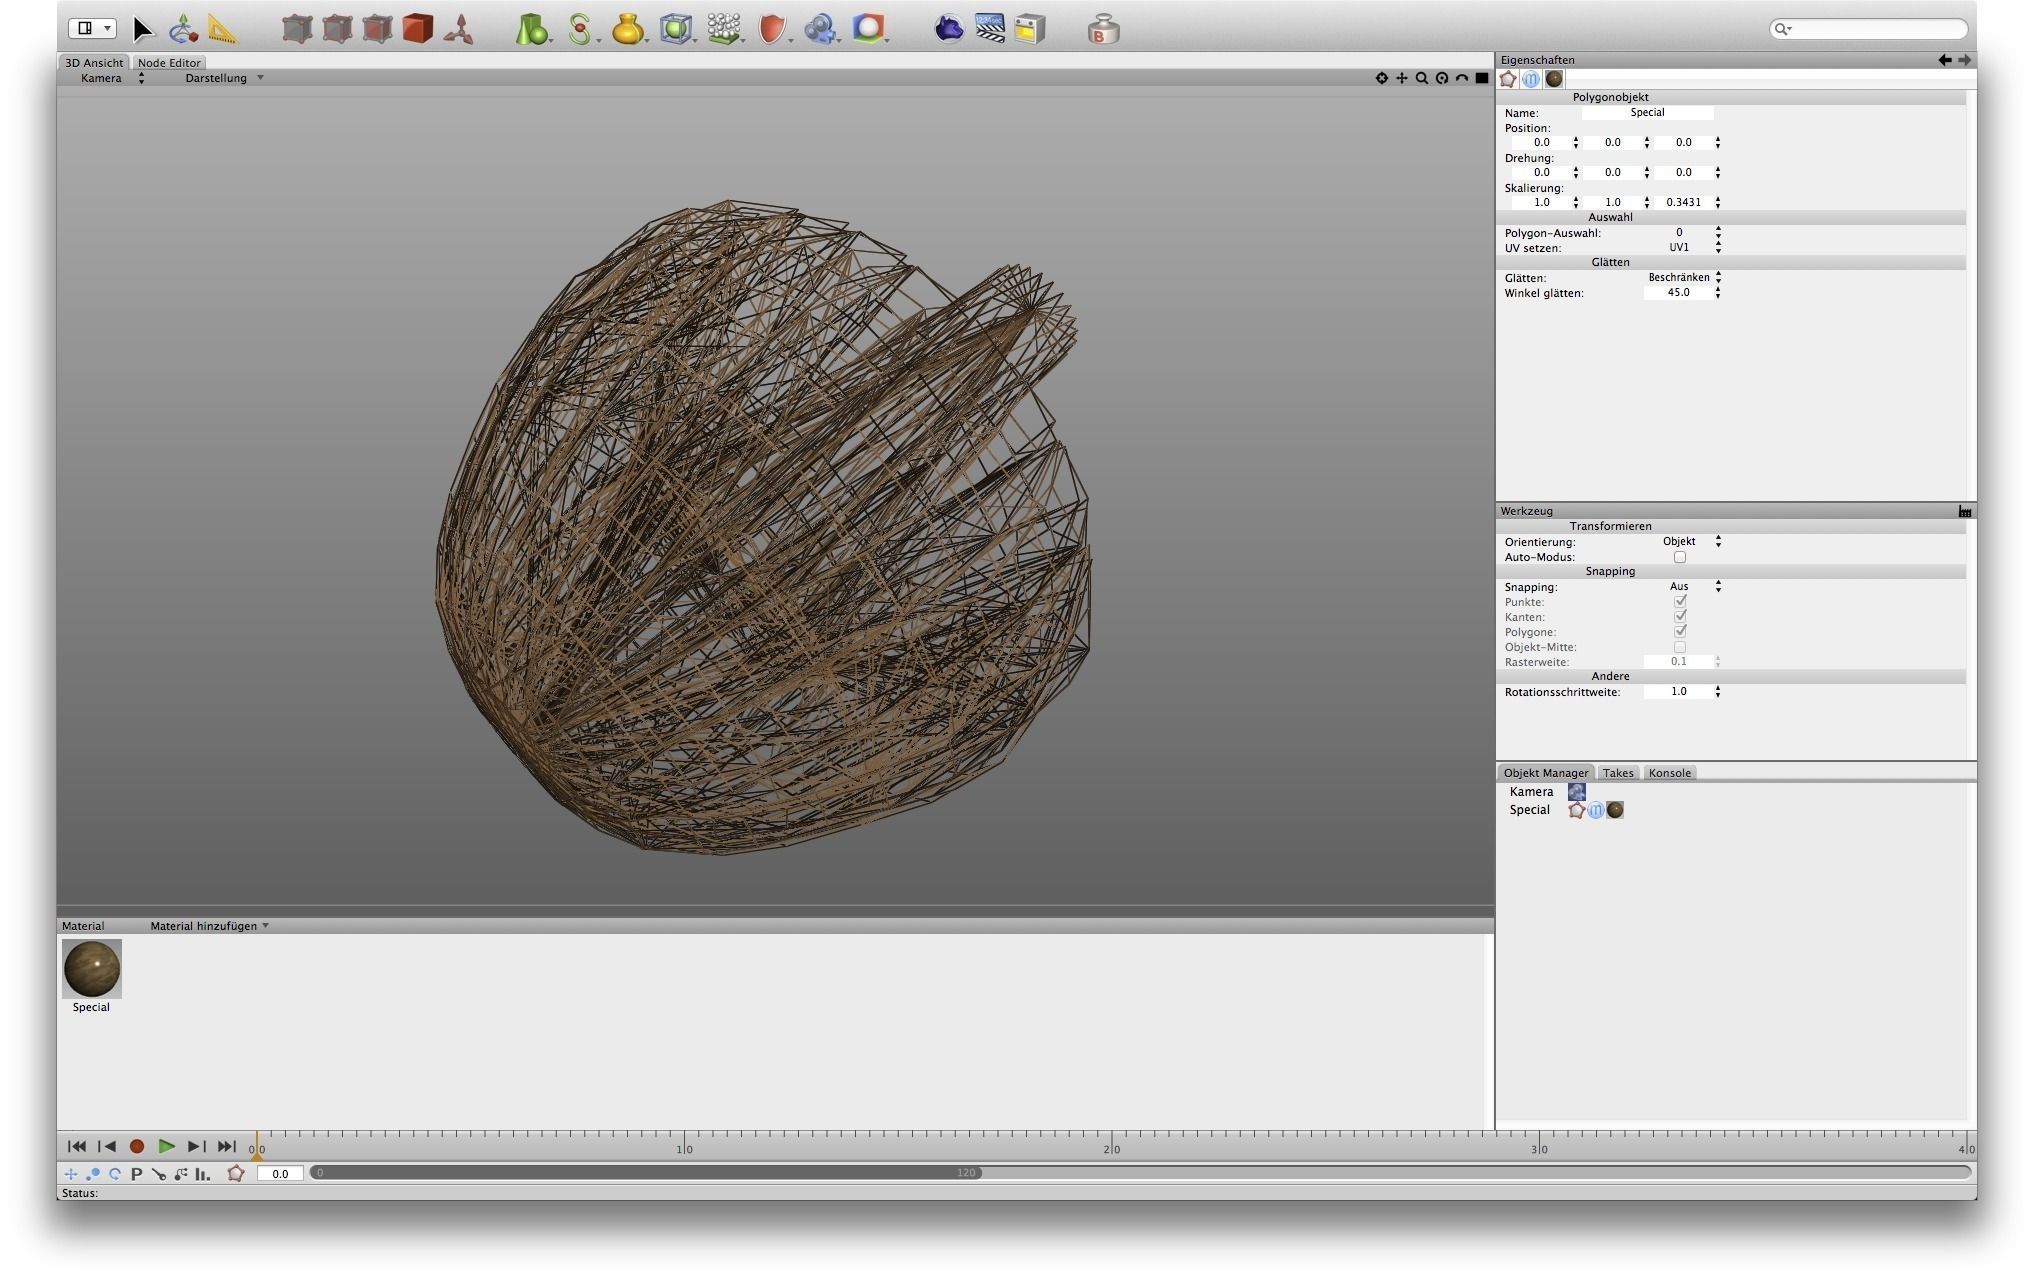
Task: Open the red shield modifier icon
Action: (771, 29)
